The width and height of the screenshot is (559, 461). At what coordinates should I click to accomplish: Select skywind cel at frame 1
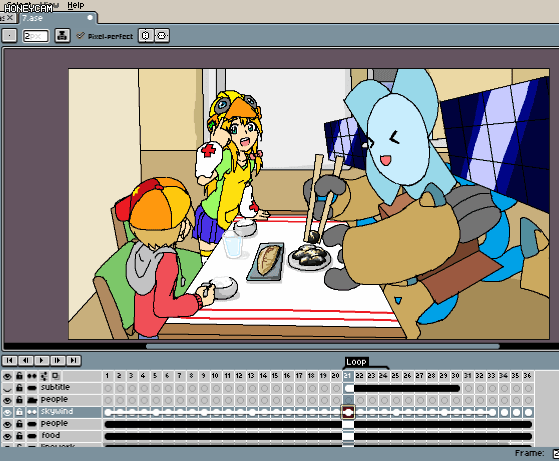pyautogui.click(x=108, y=413)
